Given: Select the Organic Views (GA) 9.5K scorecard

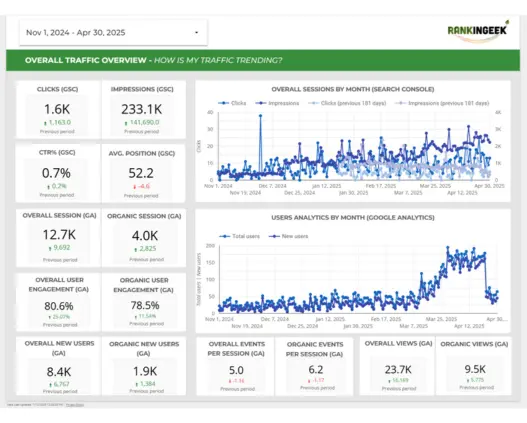Looking at the screenshot, I should (x=473, y=366).
